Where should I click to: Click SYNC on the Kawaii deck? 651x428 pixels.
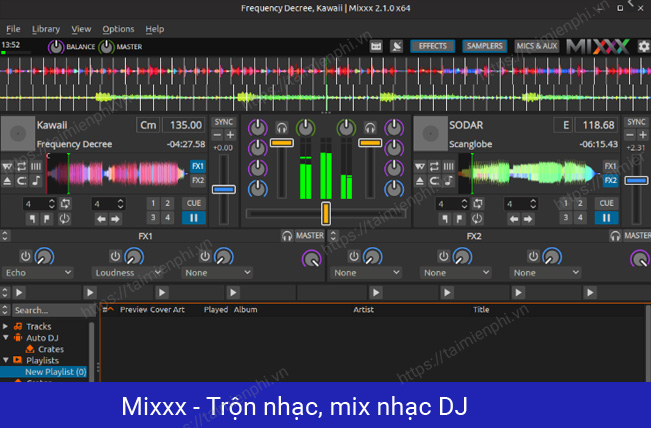tap(224, 122)
